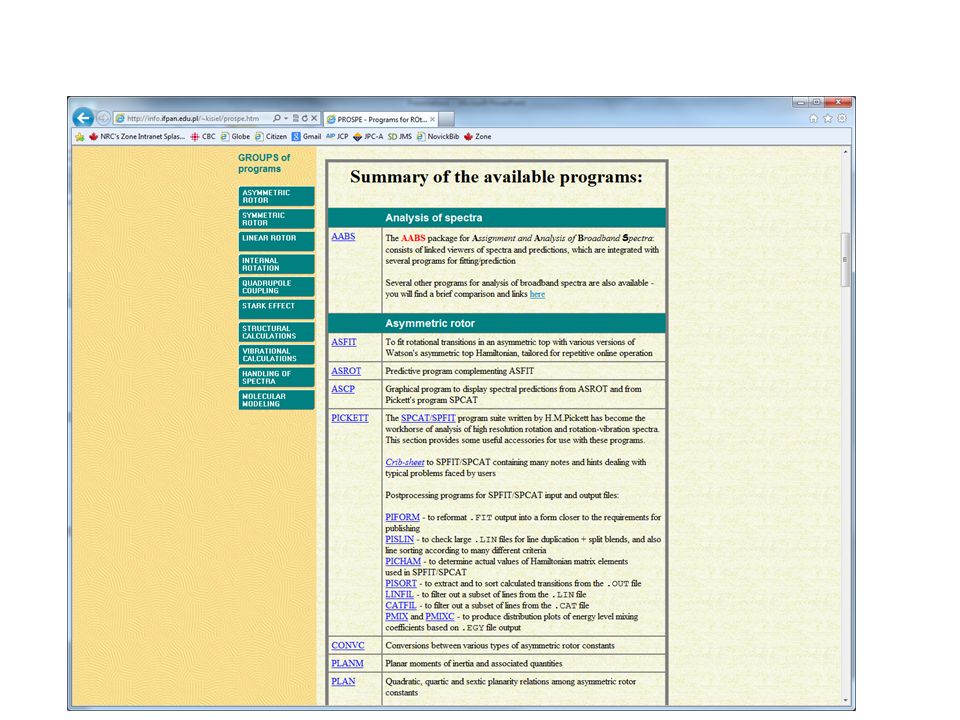Open the JMS bookmark
The height and width of the screenshot is (720, 960).
click(399, 137)
